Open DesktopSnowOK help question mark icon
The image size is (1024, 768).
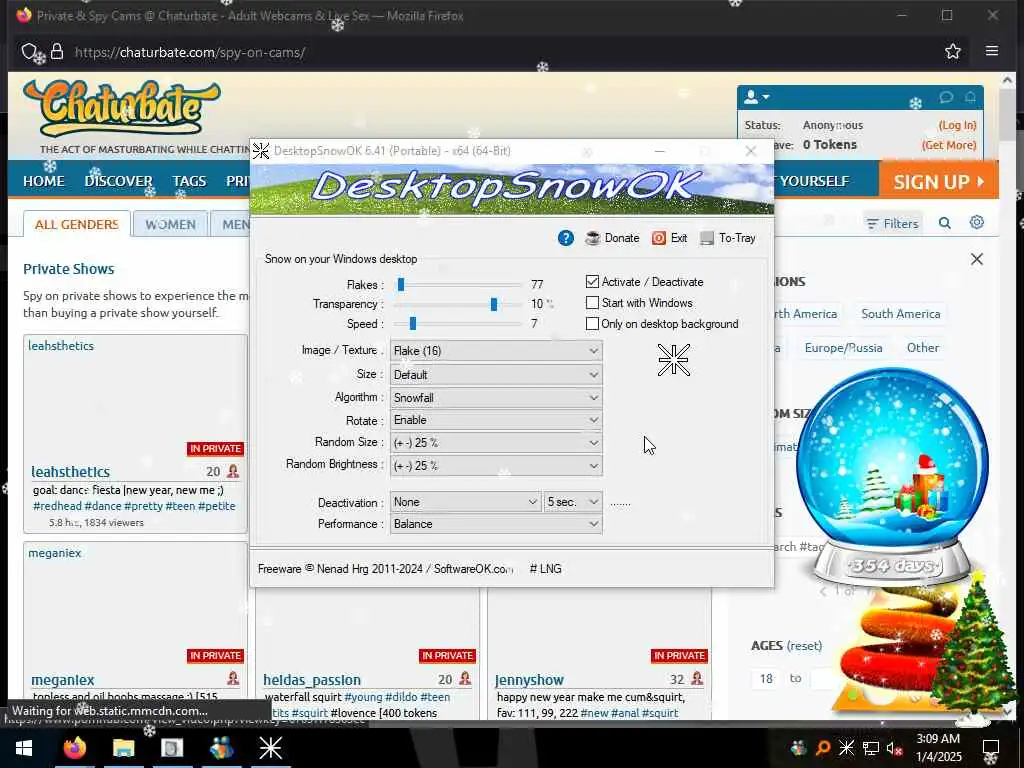tap(566, 238)
